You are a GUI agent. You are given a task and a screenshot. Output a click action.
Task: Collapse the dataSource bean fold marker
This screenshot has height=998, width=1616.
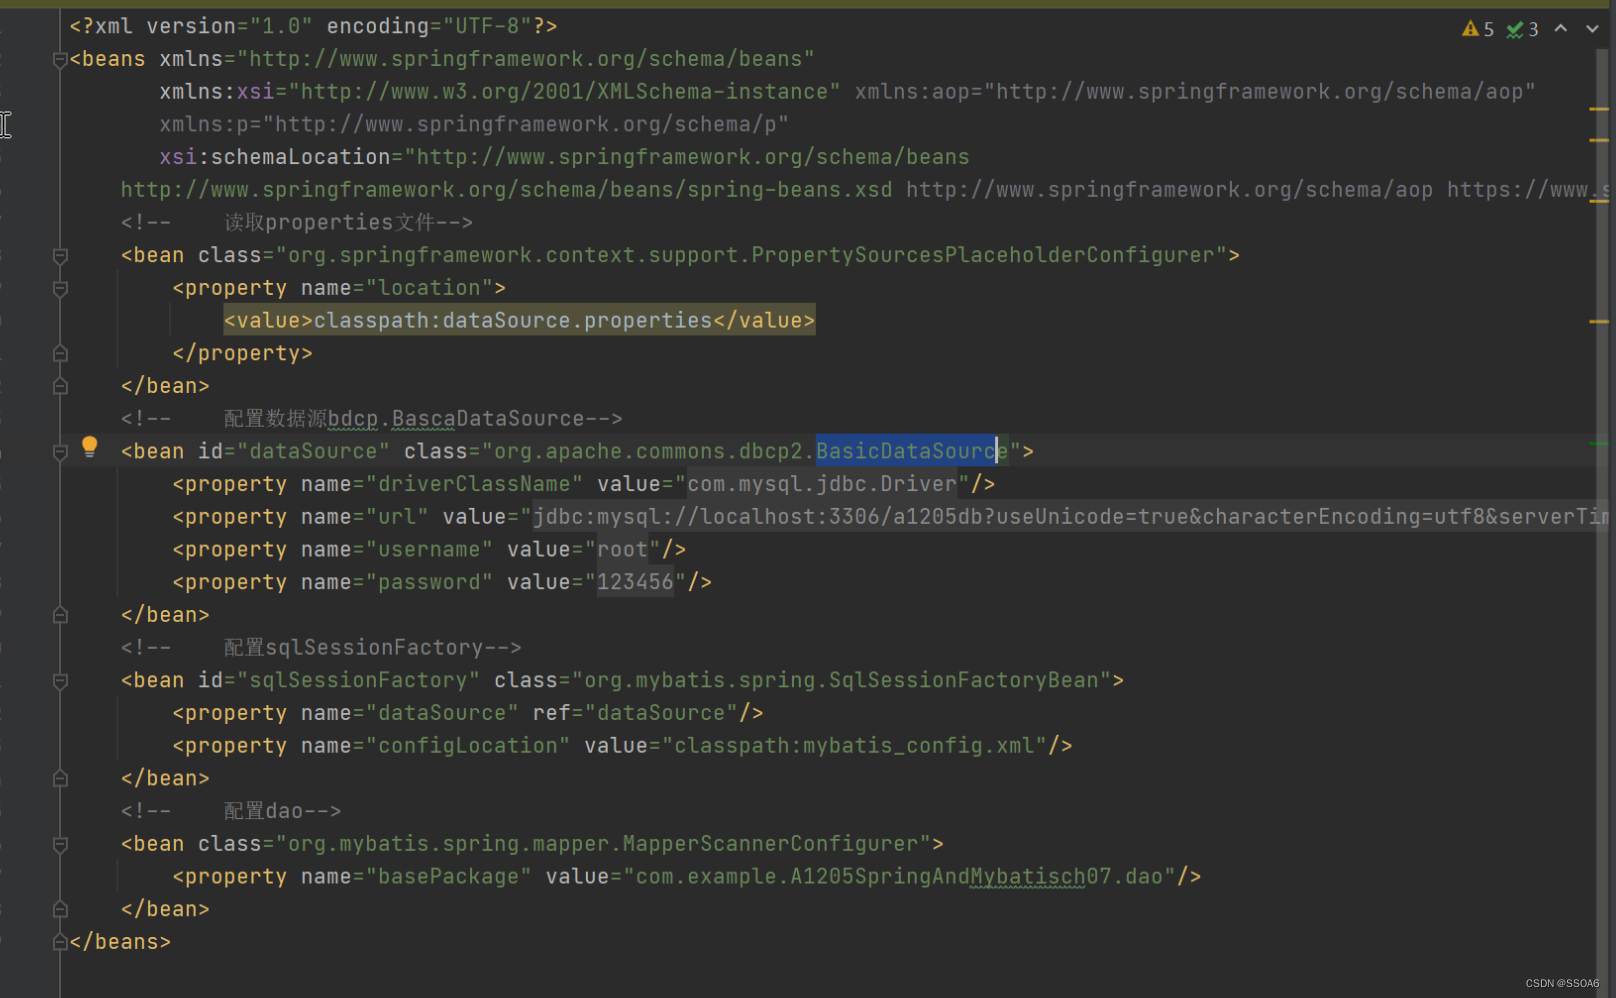60,452
